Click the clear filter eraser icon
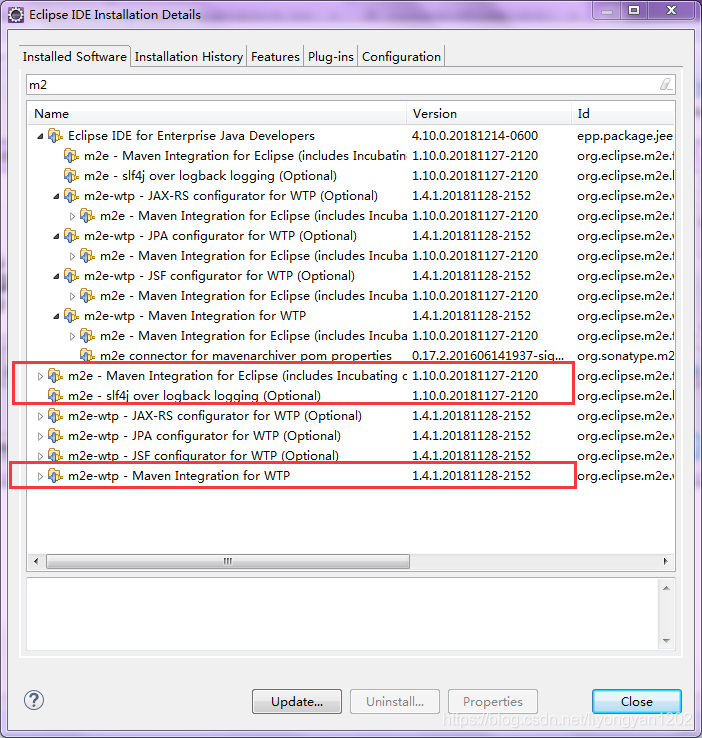The height and width of the screenshot is (738, 702). [666, 85]
